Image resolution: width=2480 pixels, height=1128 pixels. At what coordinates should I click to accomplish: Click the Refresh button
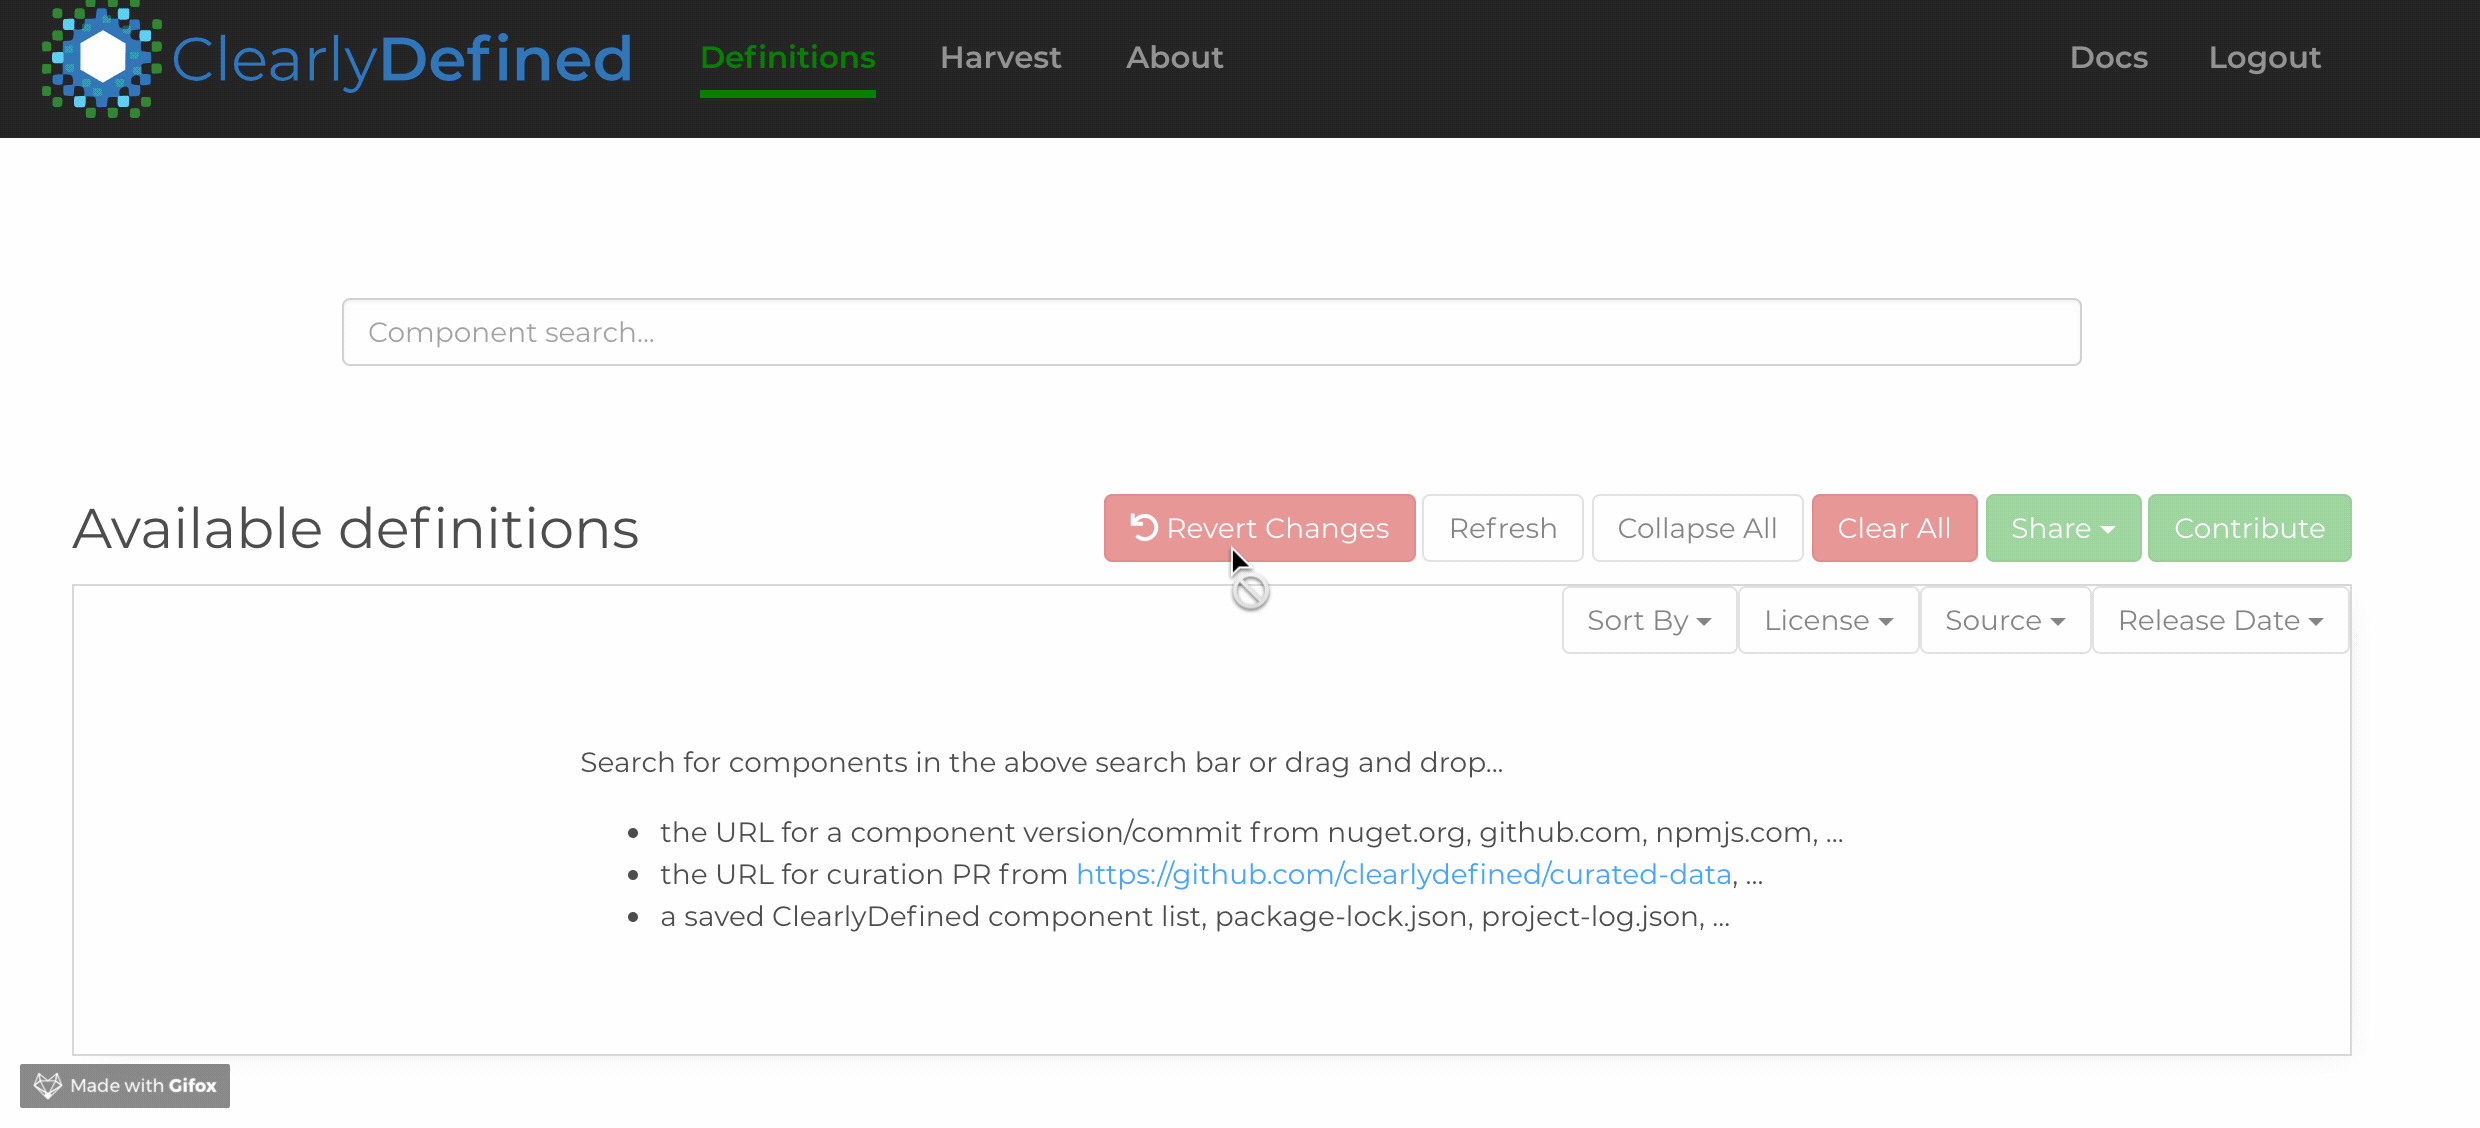tap(1502, 528)
